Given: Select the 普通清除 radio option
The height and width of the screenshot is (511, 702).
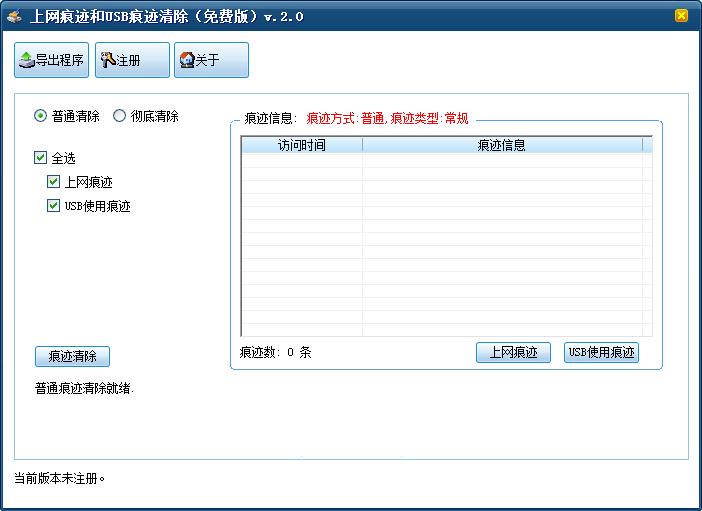Looking at the screenshot, I should (x=41, y=116).
